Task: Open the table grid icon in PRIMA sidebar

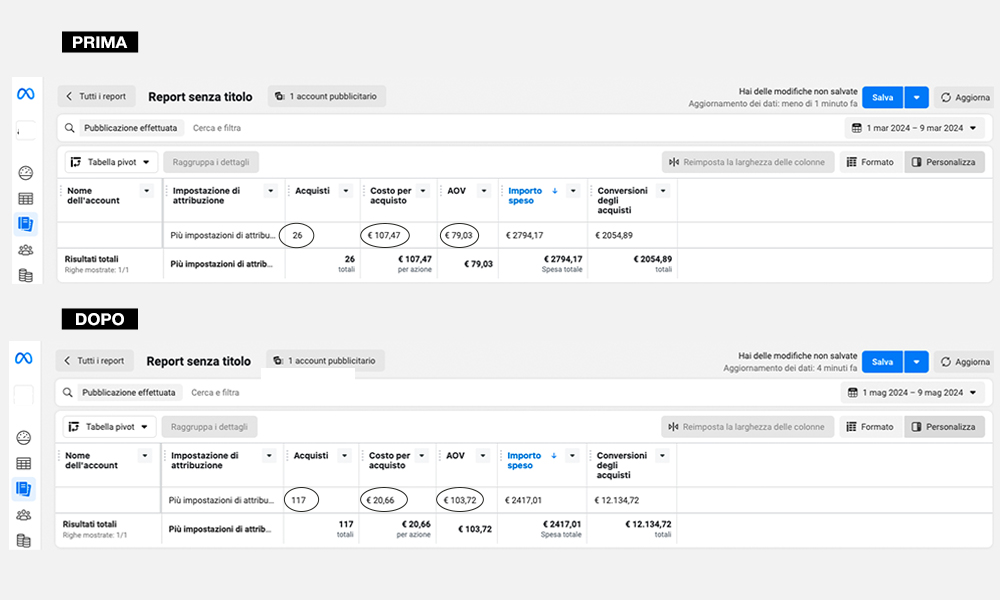Action: click(26, 198)
